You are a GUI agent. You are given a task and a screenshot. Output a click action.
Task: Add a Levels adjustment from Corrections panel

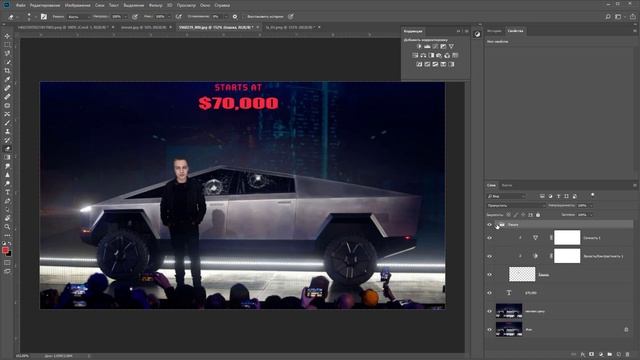coord(427,47)
